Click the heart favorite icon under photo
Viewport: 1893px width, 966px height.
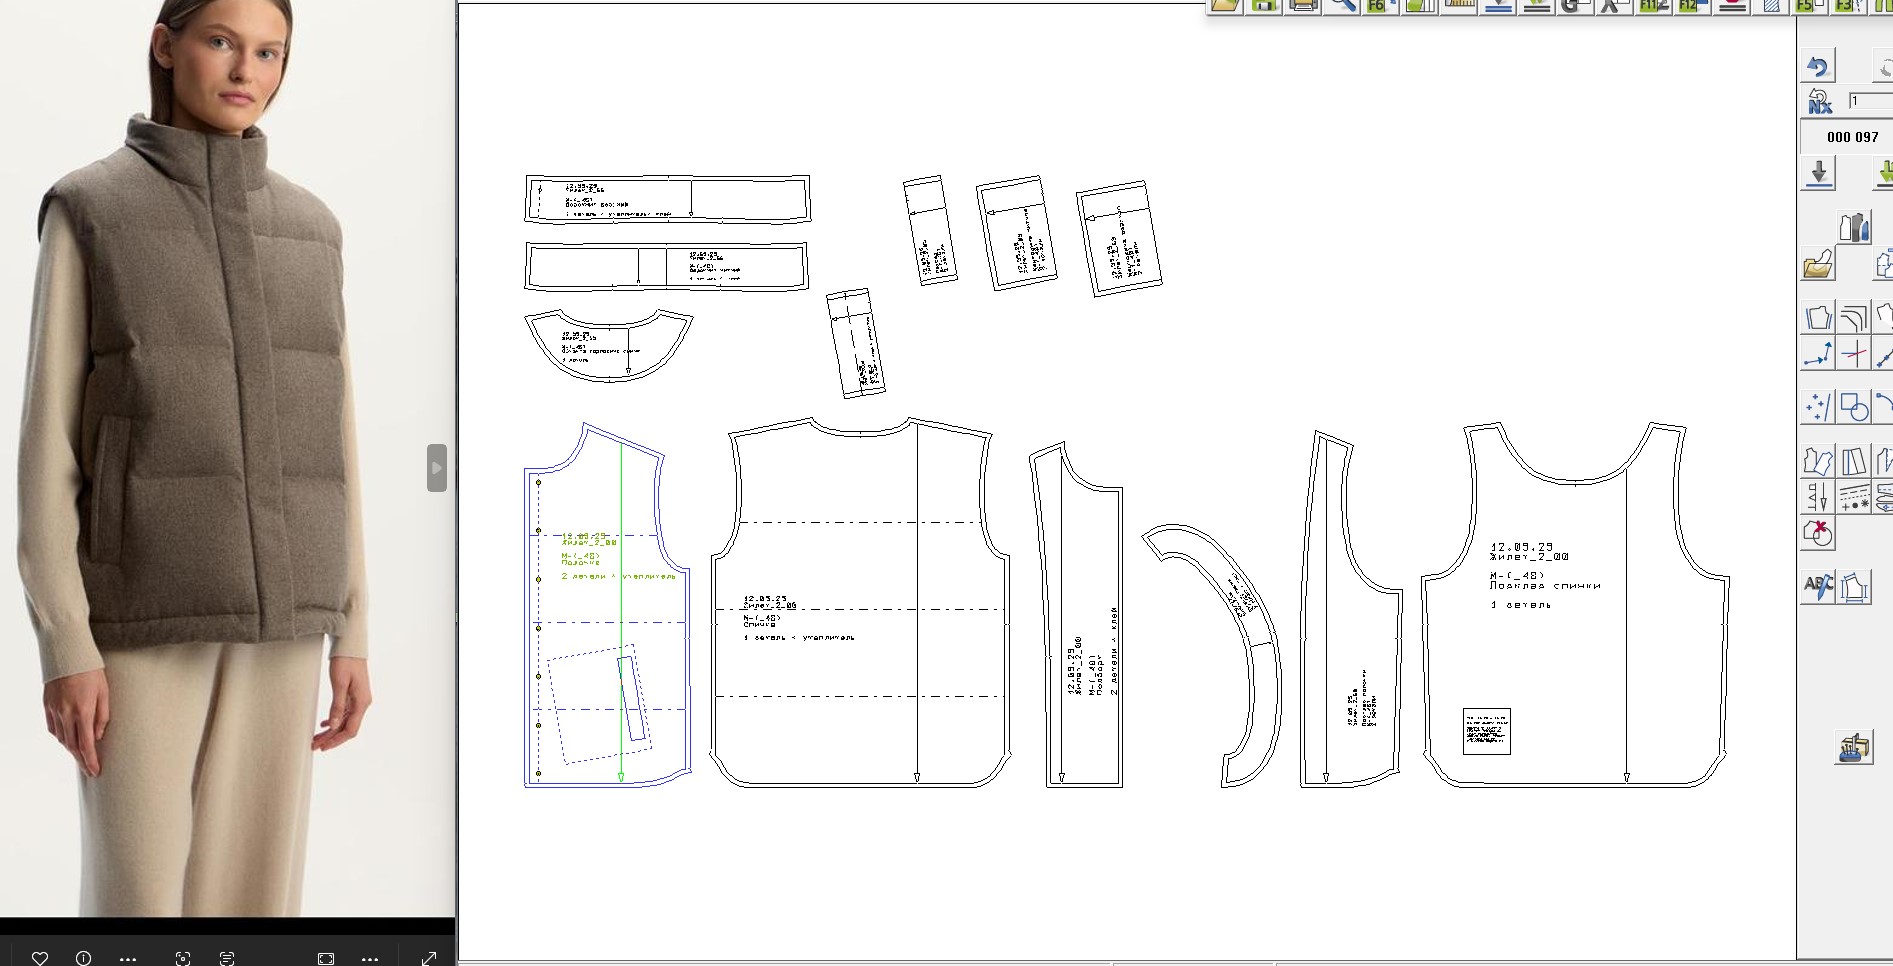pyautogui.click(x=40, y=958)
